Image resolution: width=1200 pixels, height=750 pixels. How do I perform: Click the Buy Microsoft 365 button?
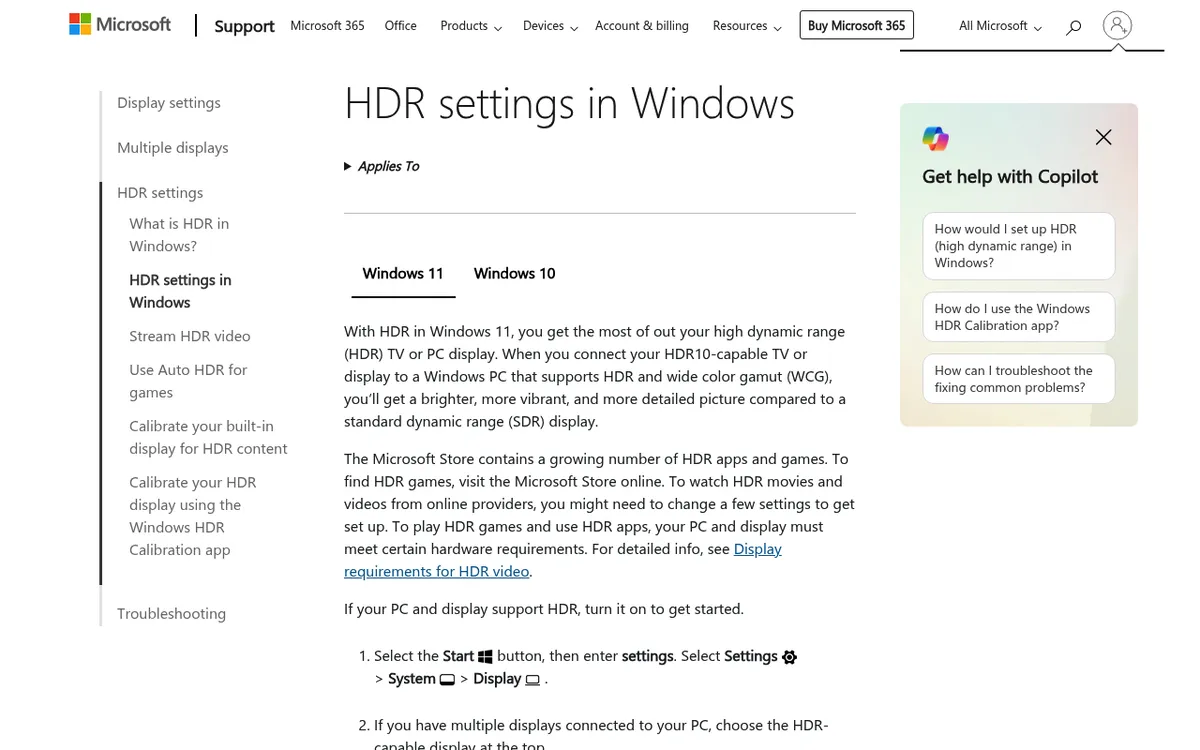pos(857,26)
